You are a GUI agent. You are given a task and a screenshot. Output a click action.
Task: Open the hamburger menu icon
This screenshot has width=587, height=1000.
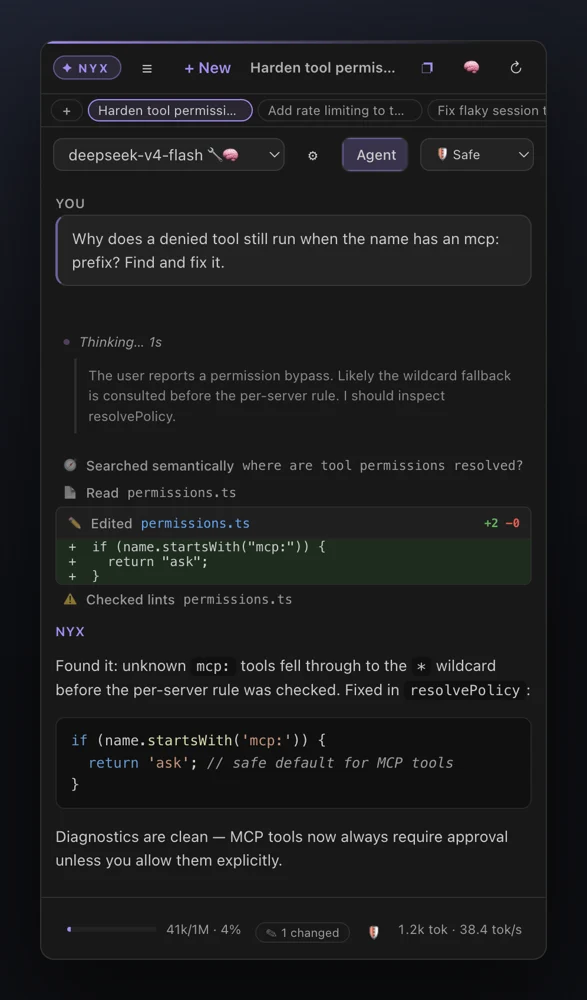click(147, 68)
